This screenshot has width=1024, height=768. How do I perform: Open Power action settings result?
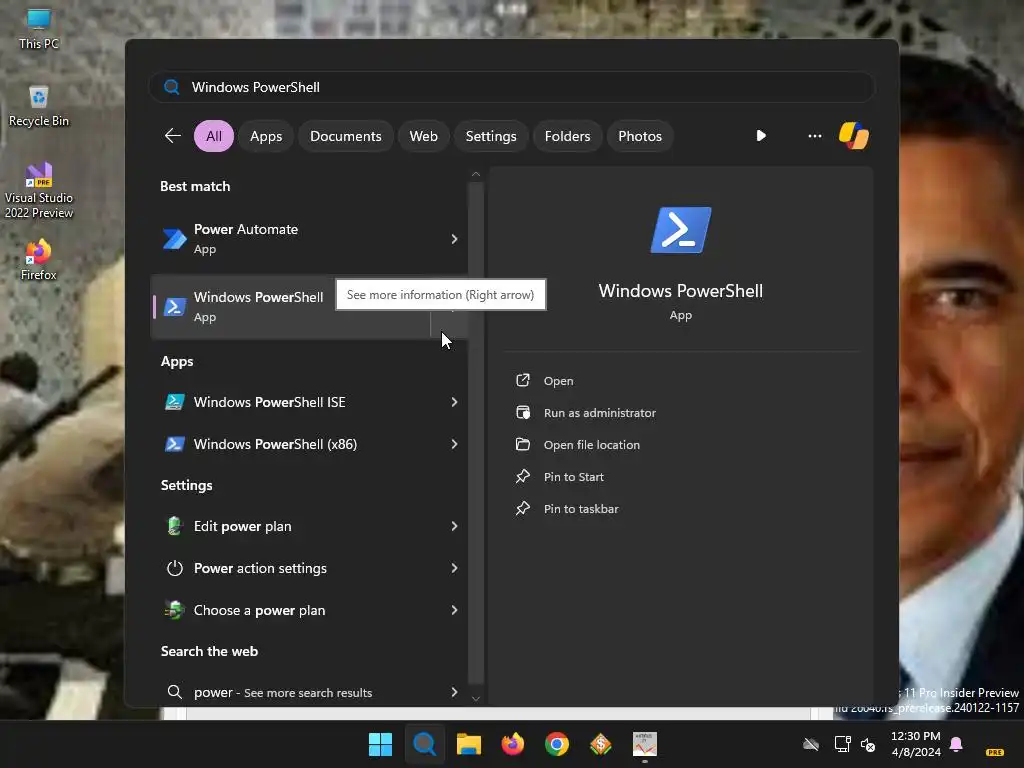[309, 568]
